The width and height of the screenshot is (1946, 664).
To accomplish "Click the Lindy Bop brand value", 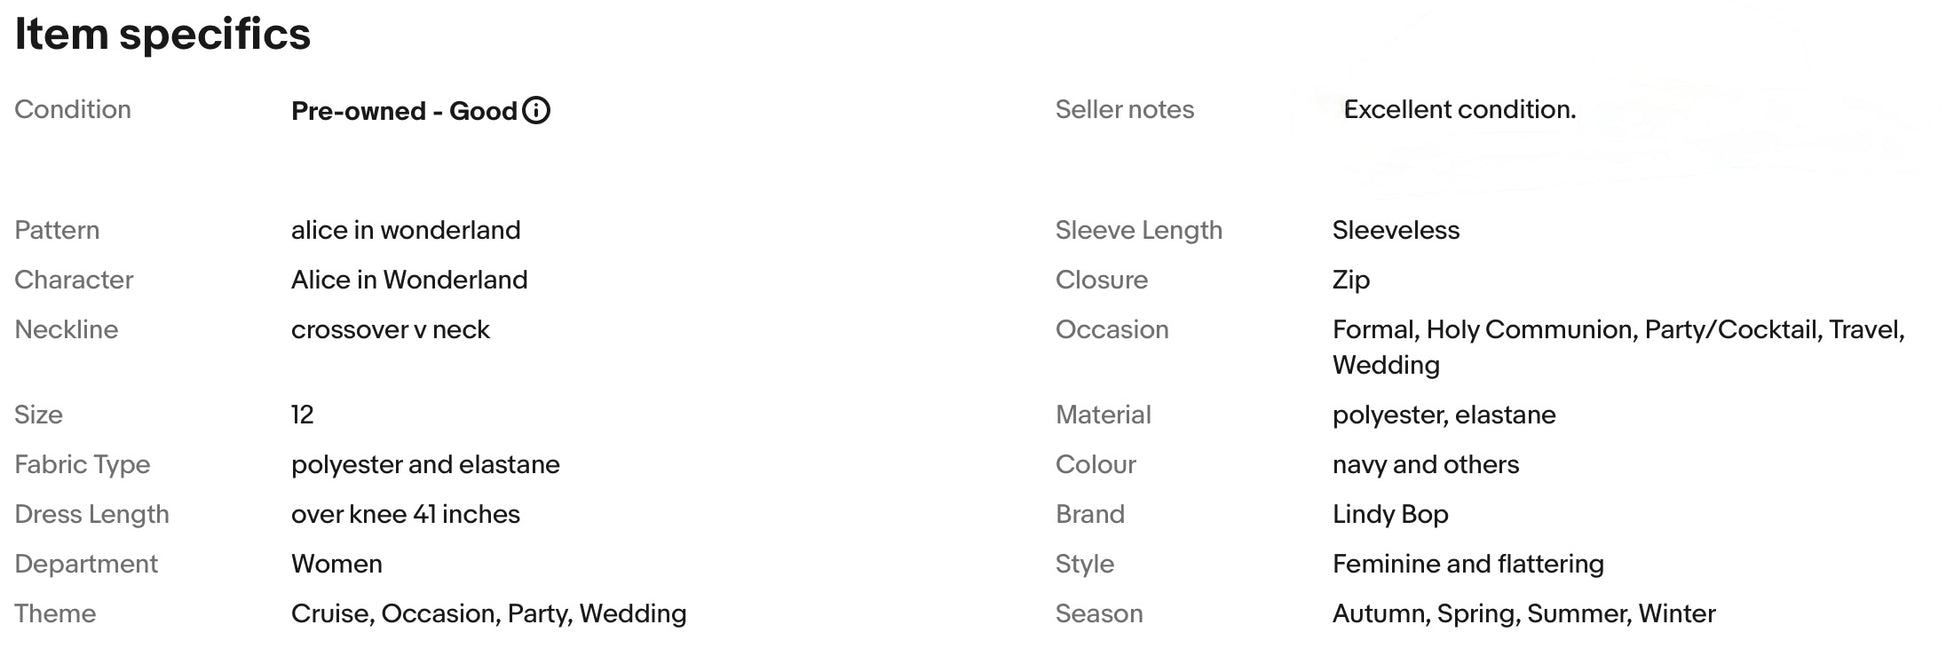I will click(1390, 514).
